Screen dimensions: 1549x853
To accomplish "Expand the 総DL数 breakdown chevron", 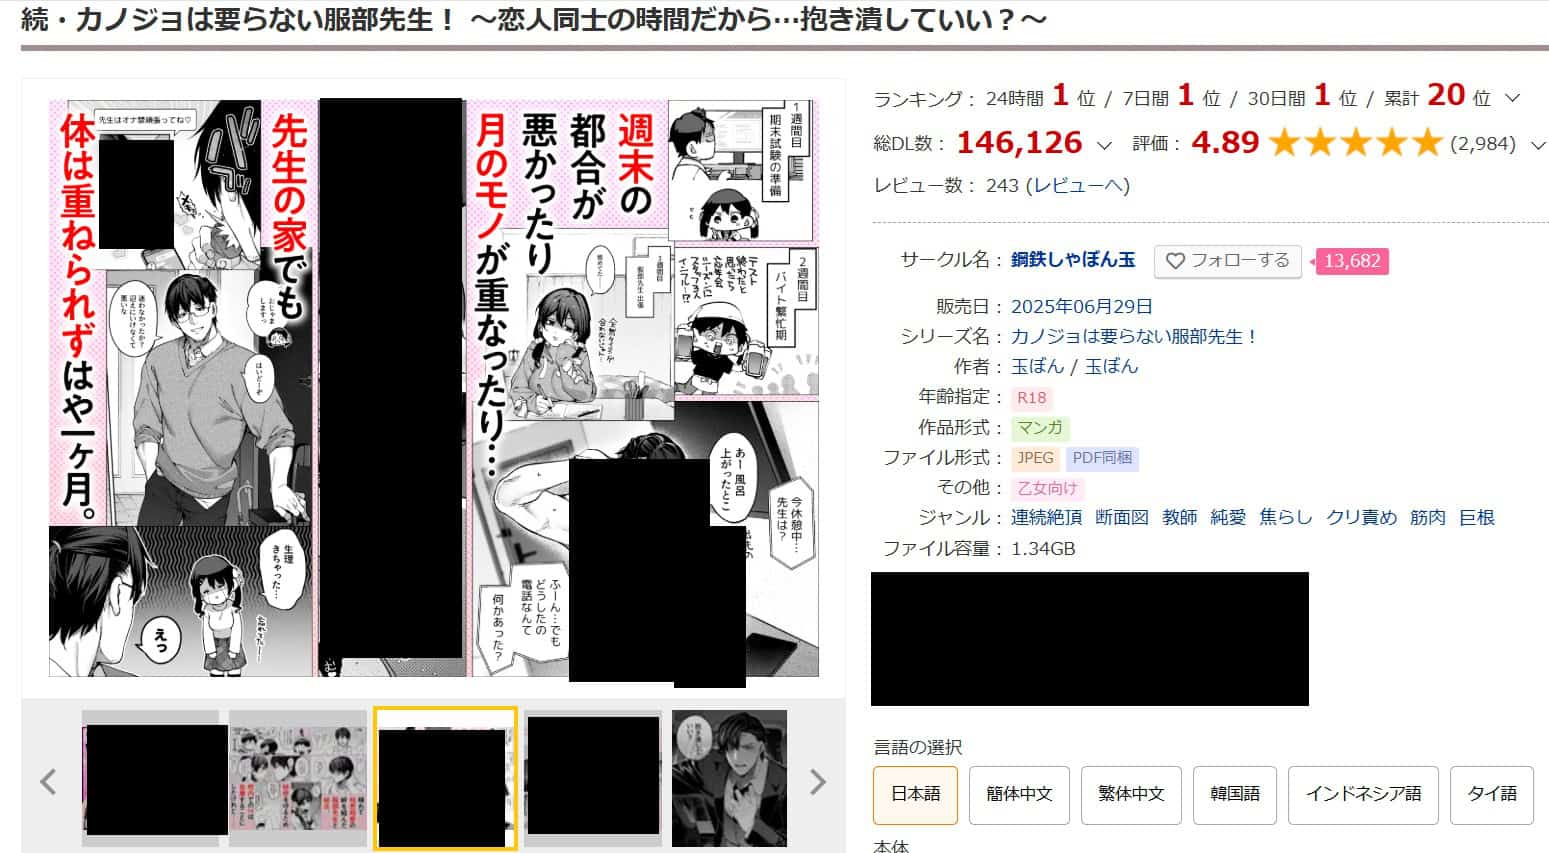I will click(1104, 145).
